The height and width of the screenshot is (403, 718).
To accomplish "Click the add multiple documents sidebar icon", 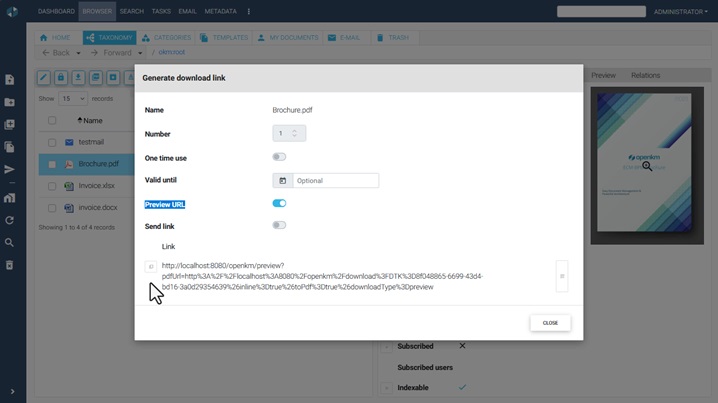I will pos(10,125).
